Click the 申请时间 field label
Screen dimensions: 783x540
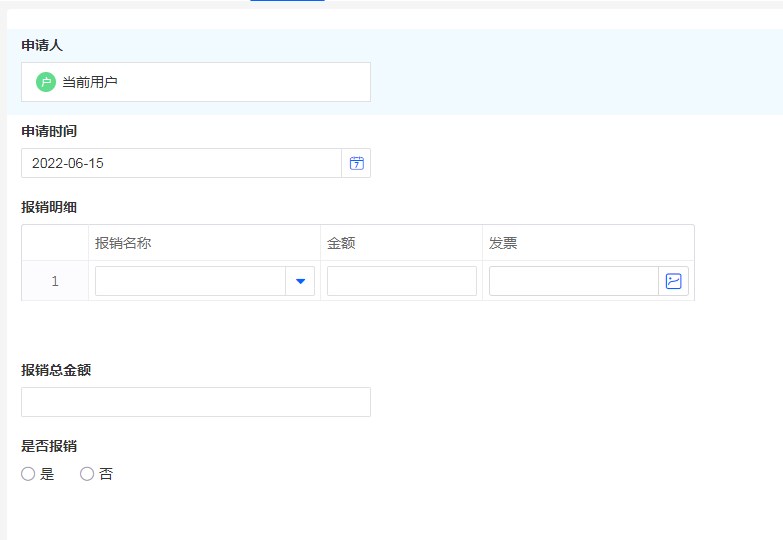[49, 131]
